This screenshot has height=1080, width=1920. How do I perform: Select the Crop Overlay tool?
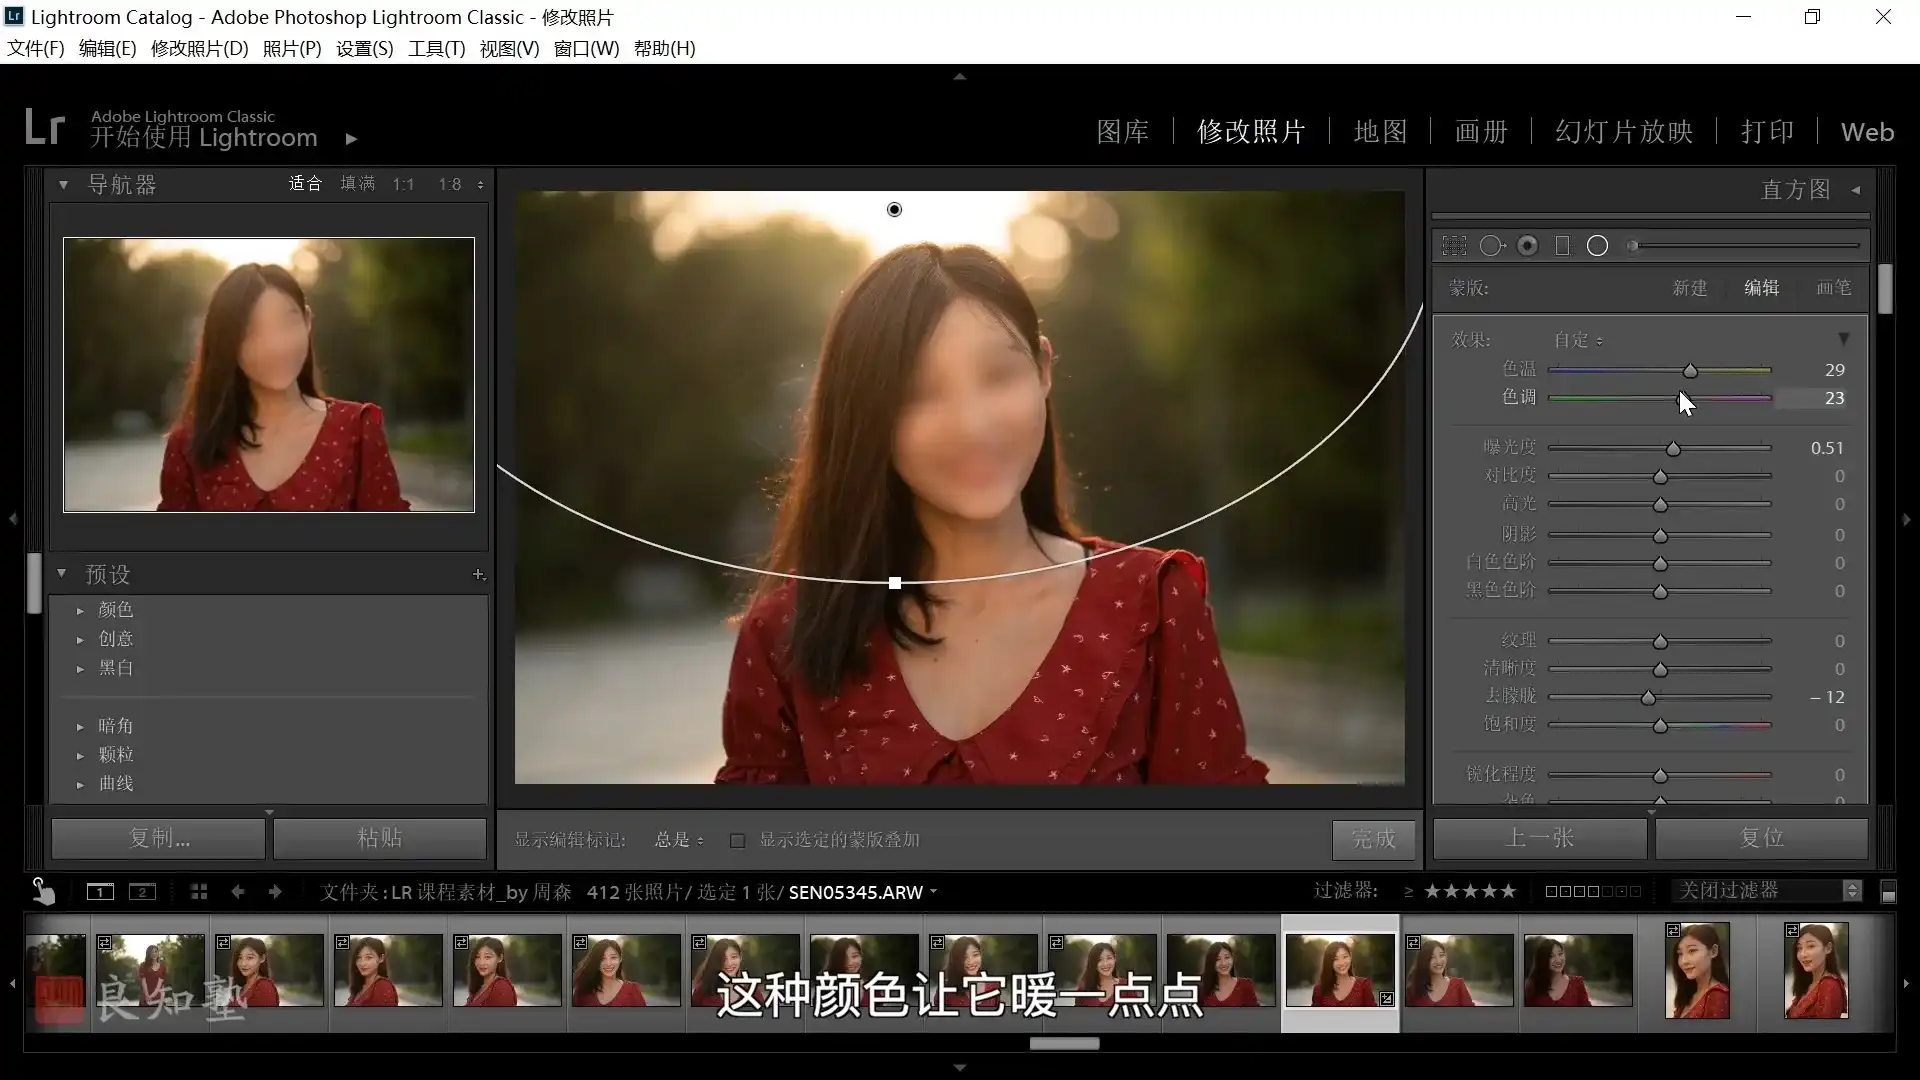(1454, 246)
